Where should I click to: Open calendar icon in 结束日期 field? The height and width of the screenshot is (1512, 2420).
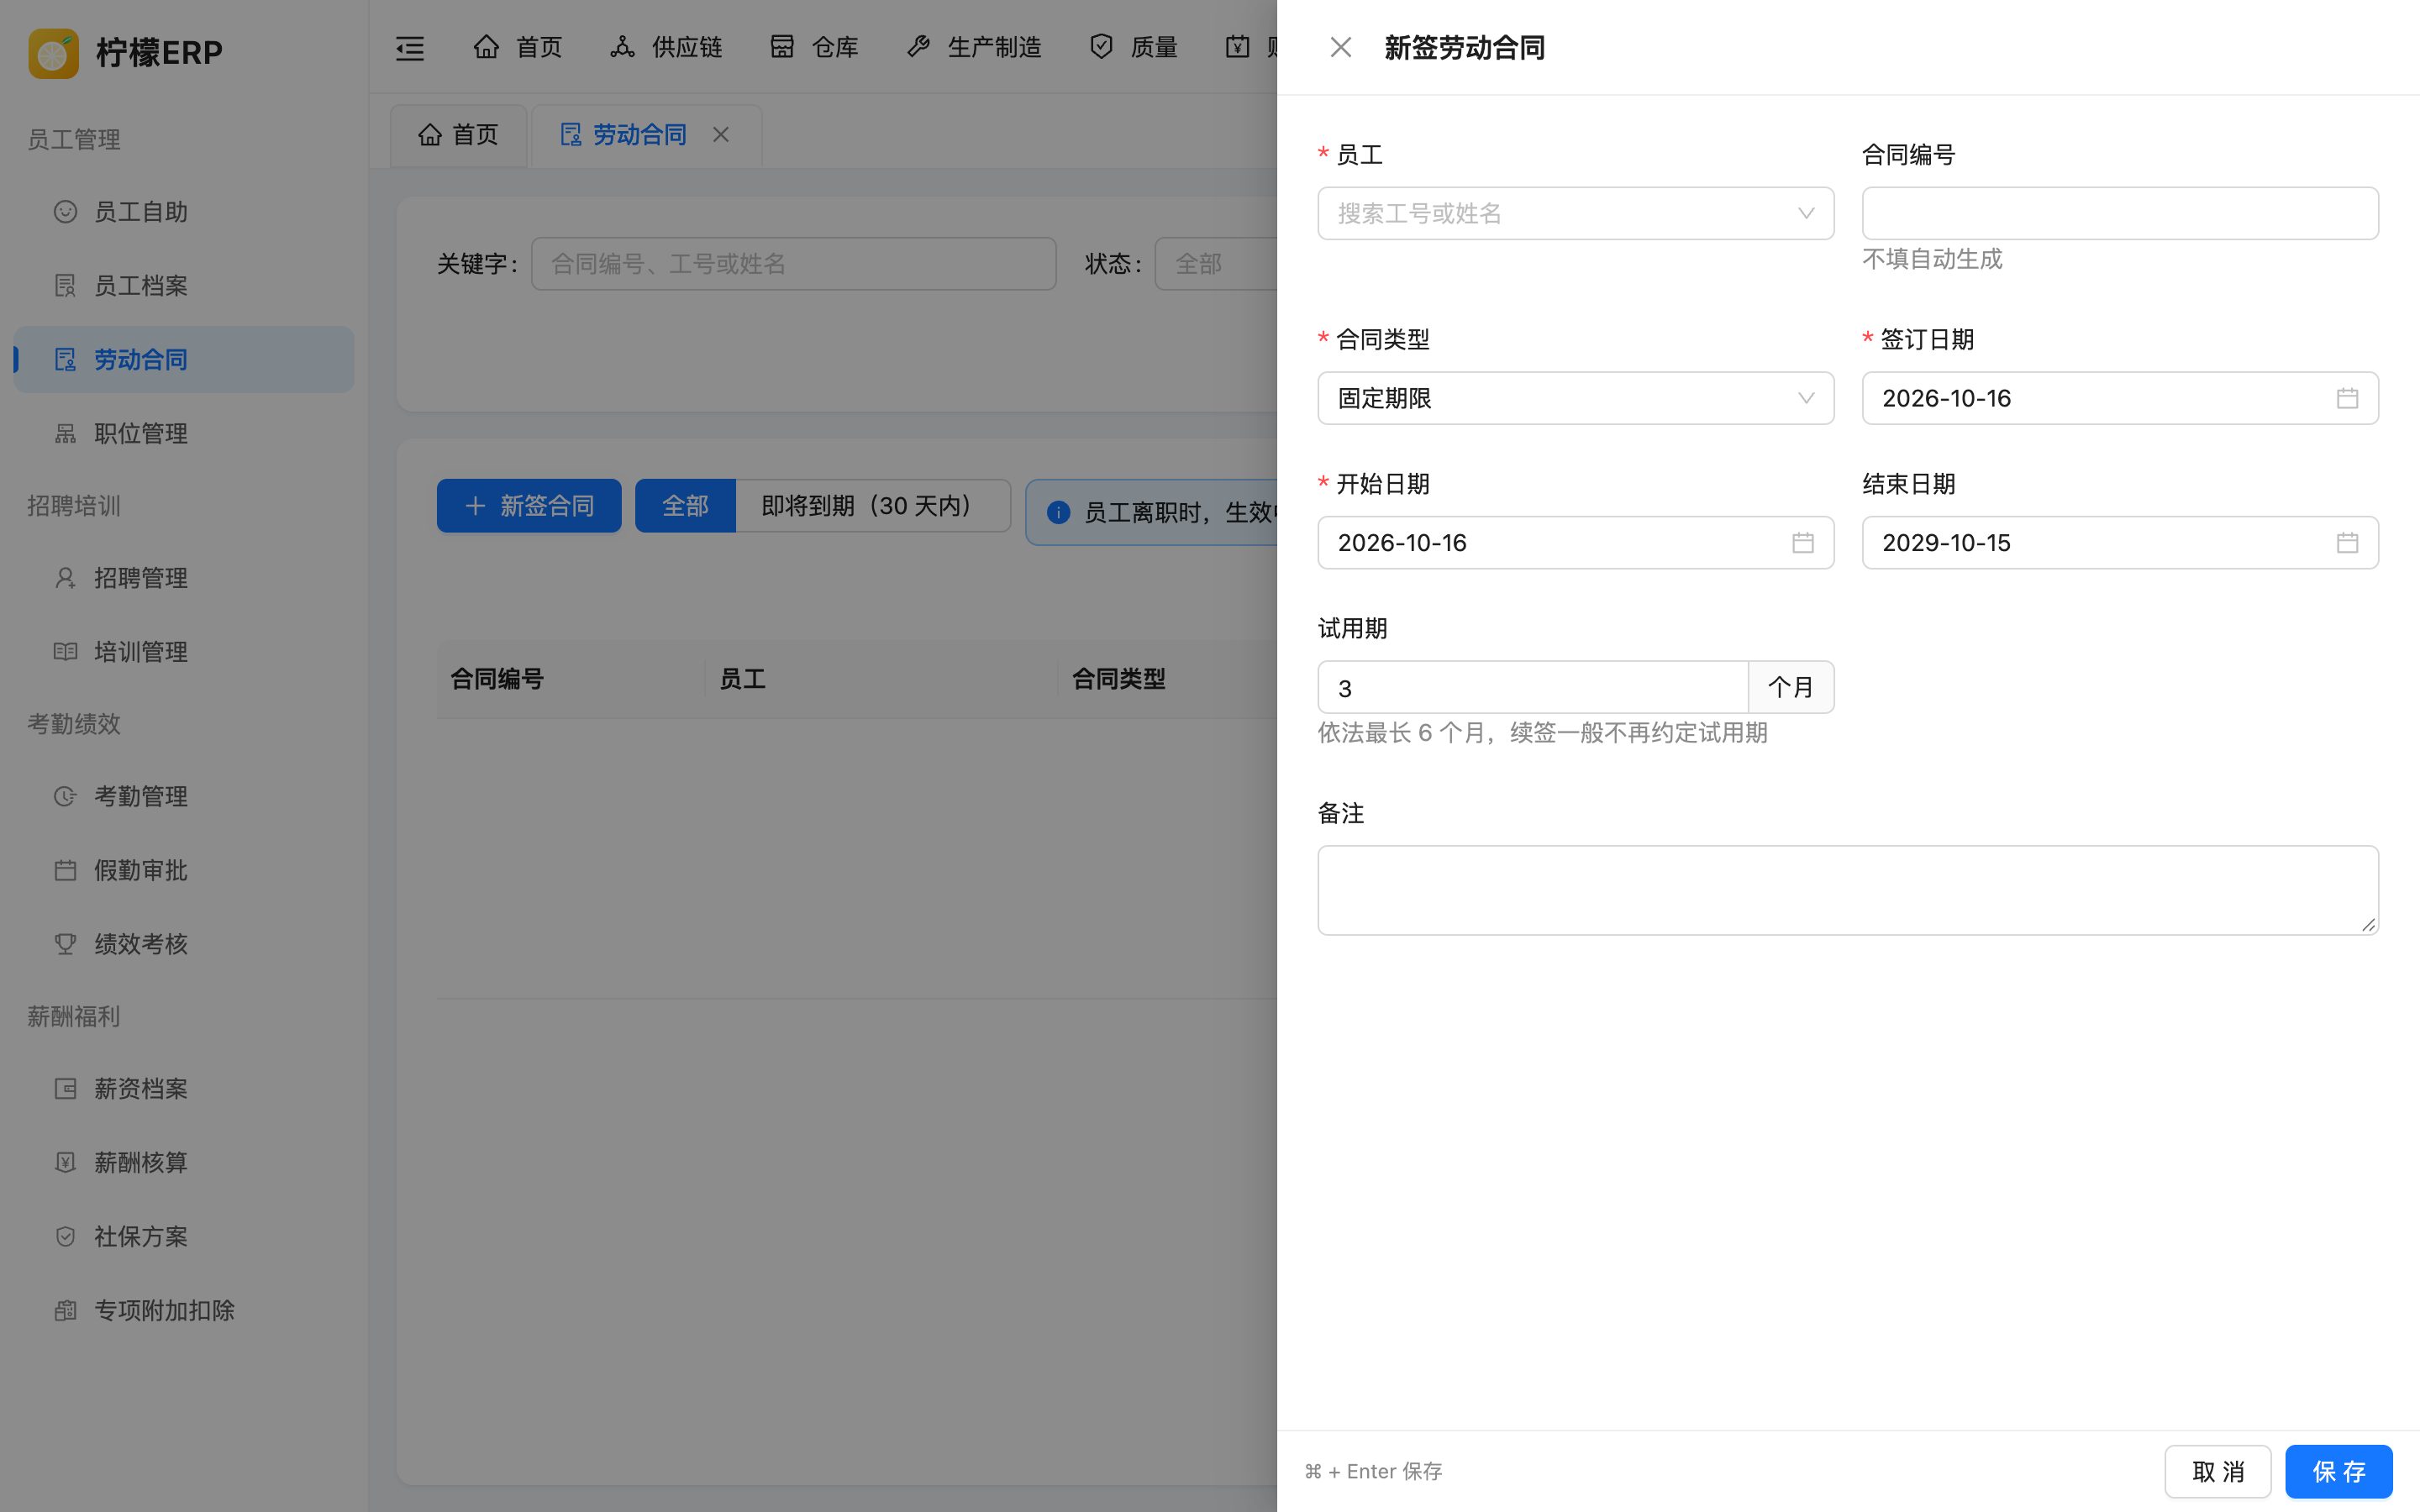(2347, 543)
